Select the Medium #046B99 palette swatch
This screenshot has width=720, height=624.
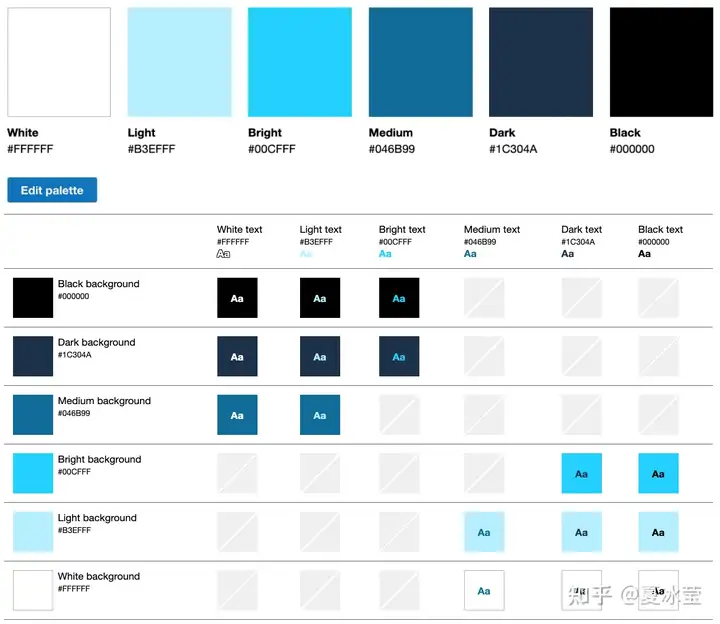point(421,62)
